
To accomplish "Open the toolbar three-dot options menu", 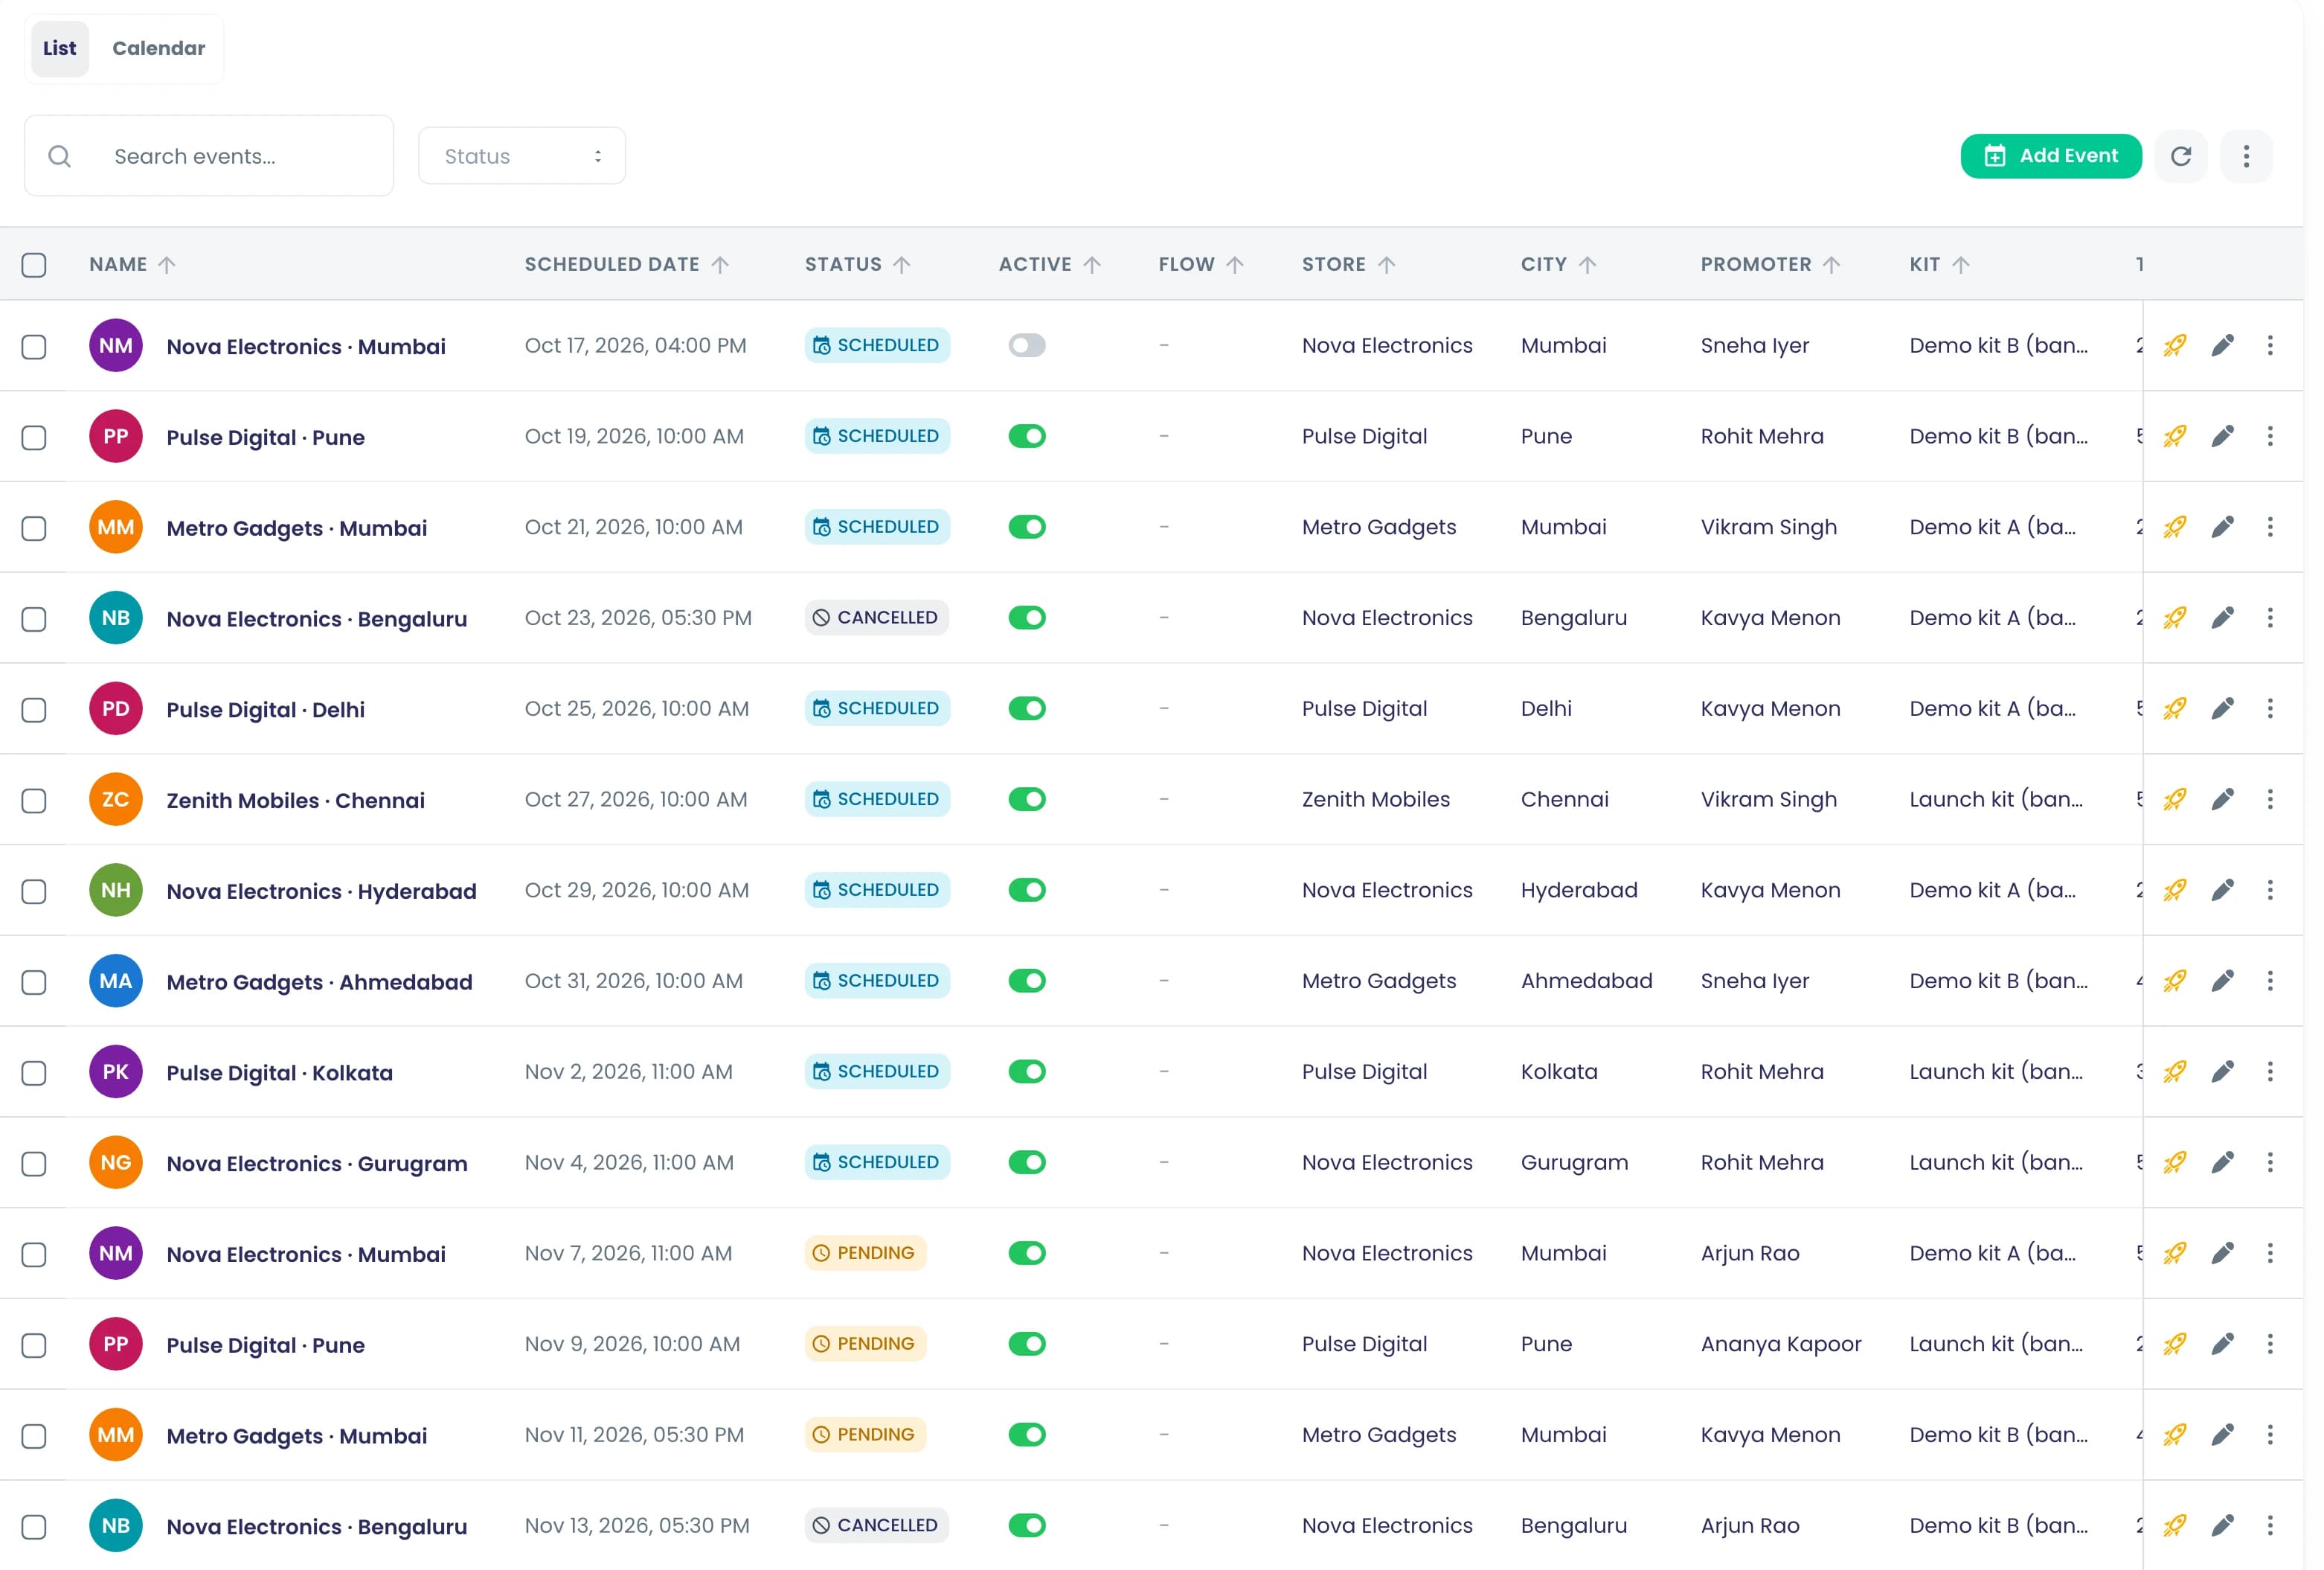I will click(x=2246, y=156).
